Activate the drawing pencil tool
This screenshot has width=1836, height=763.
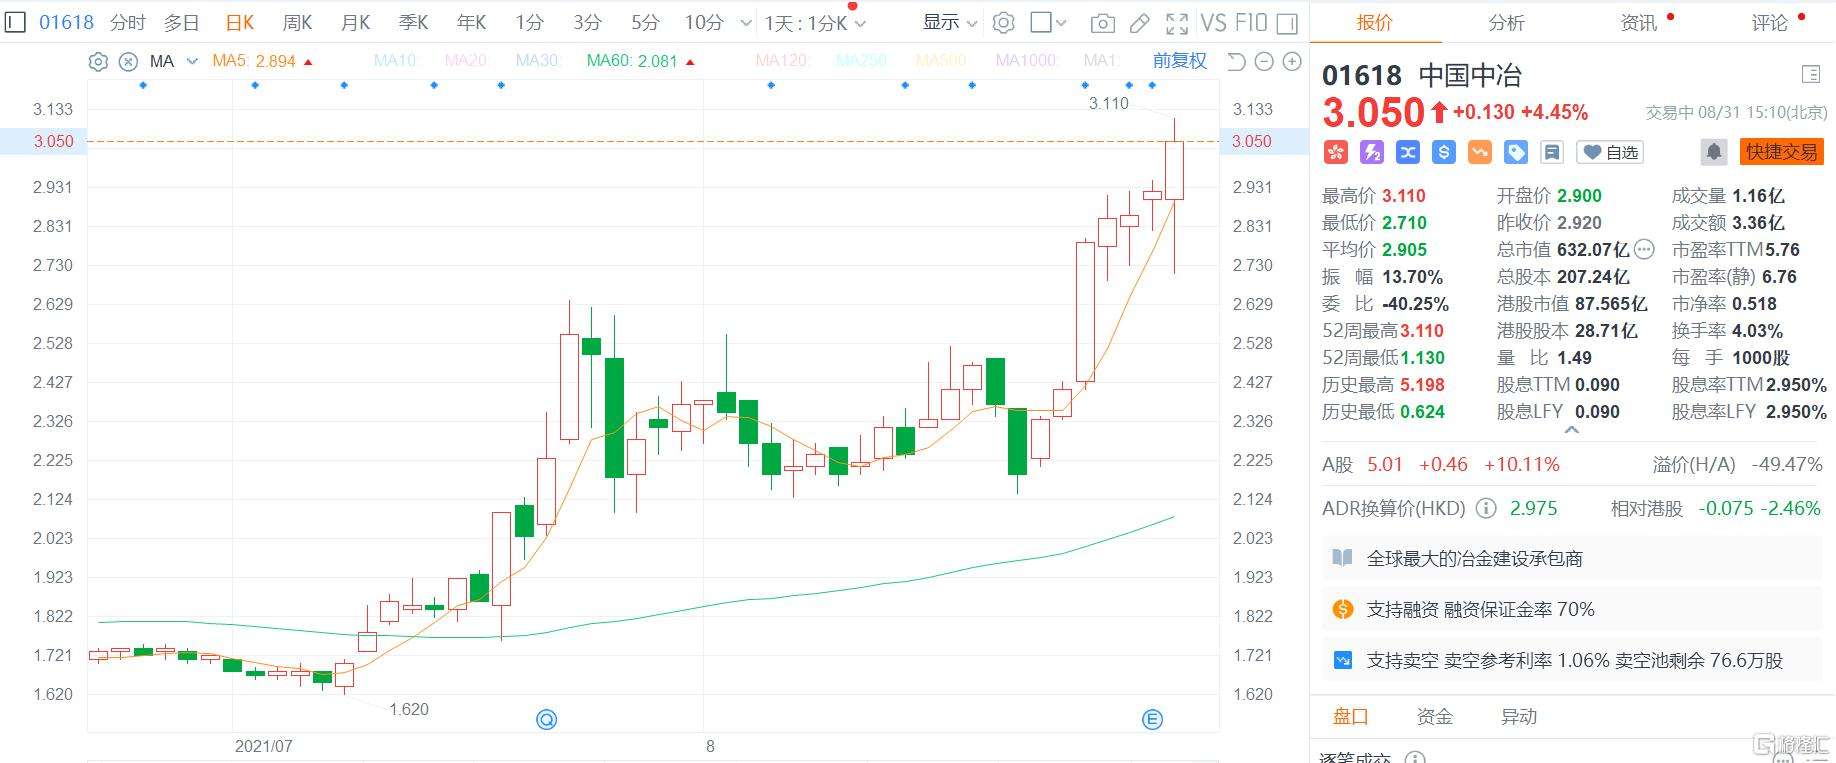tap(1139, 22)
